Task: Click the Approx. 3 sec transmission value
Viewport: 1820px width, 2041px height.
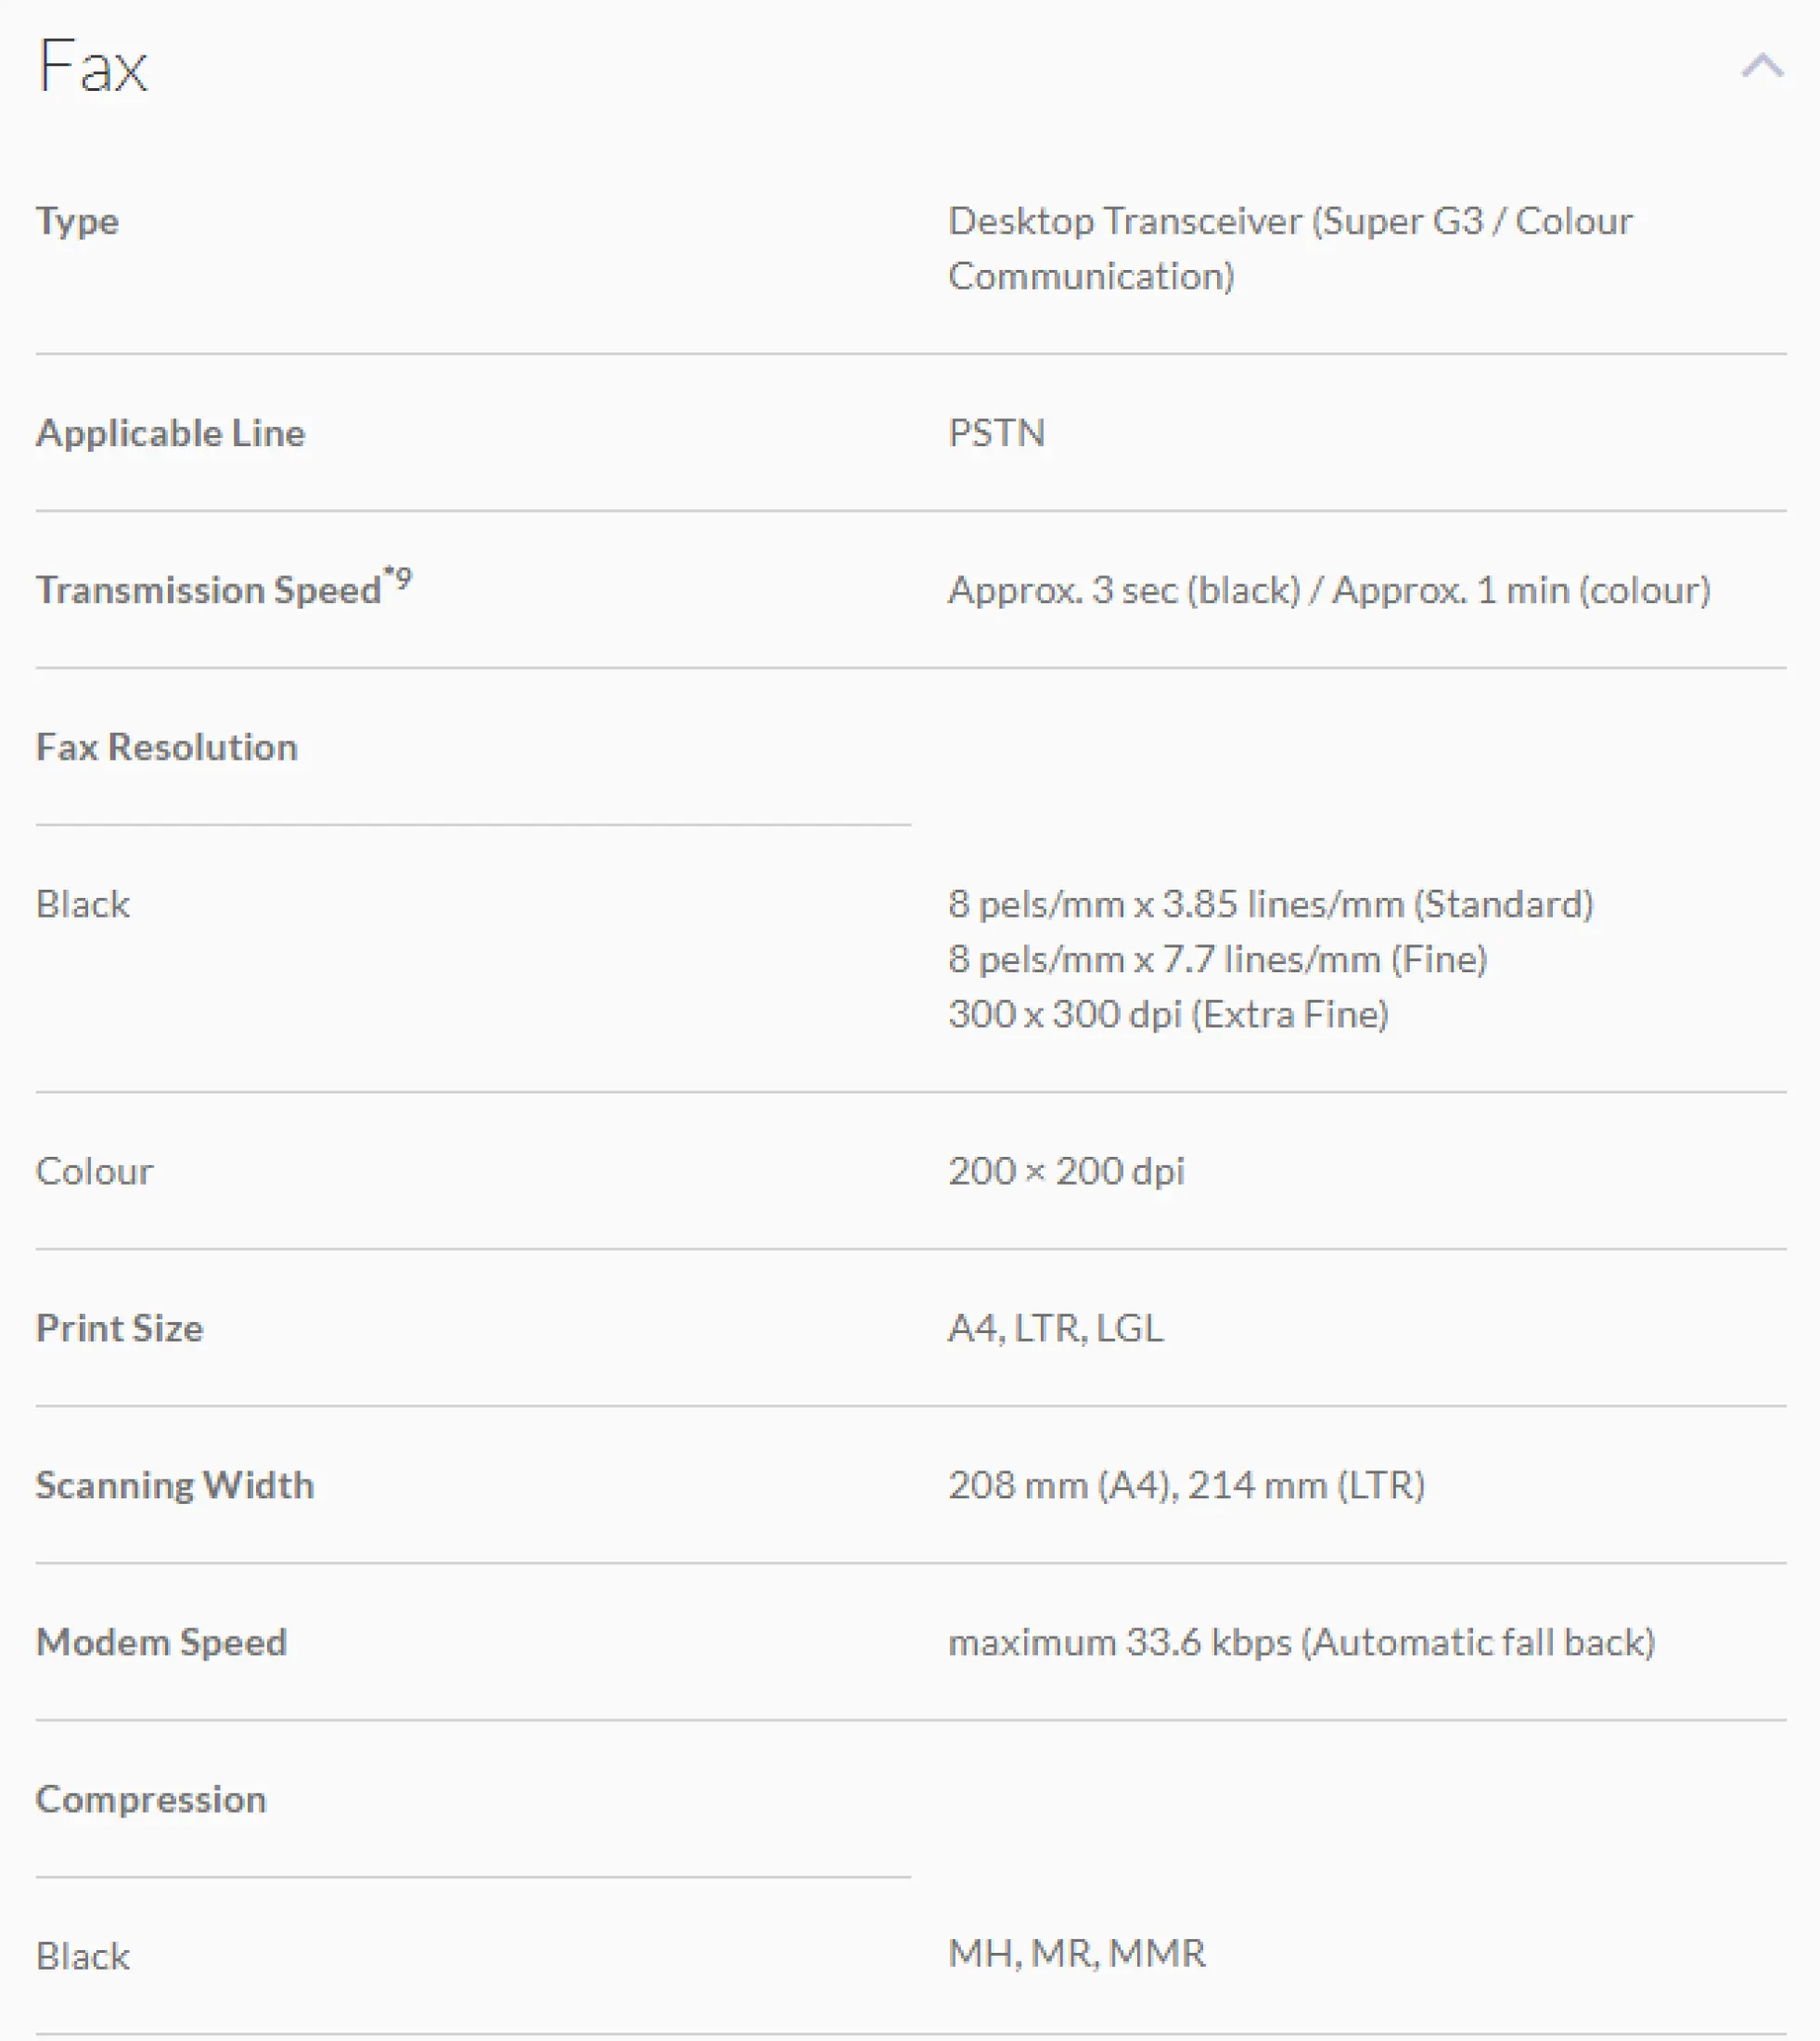Action: (x=1329, y=590)
